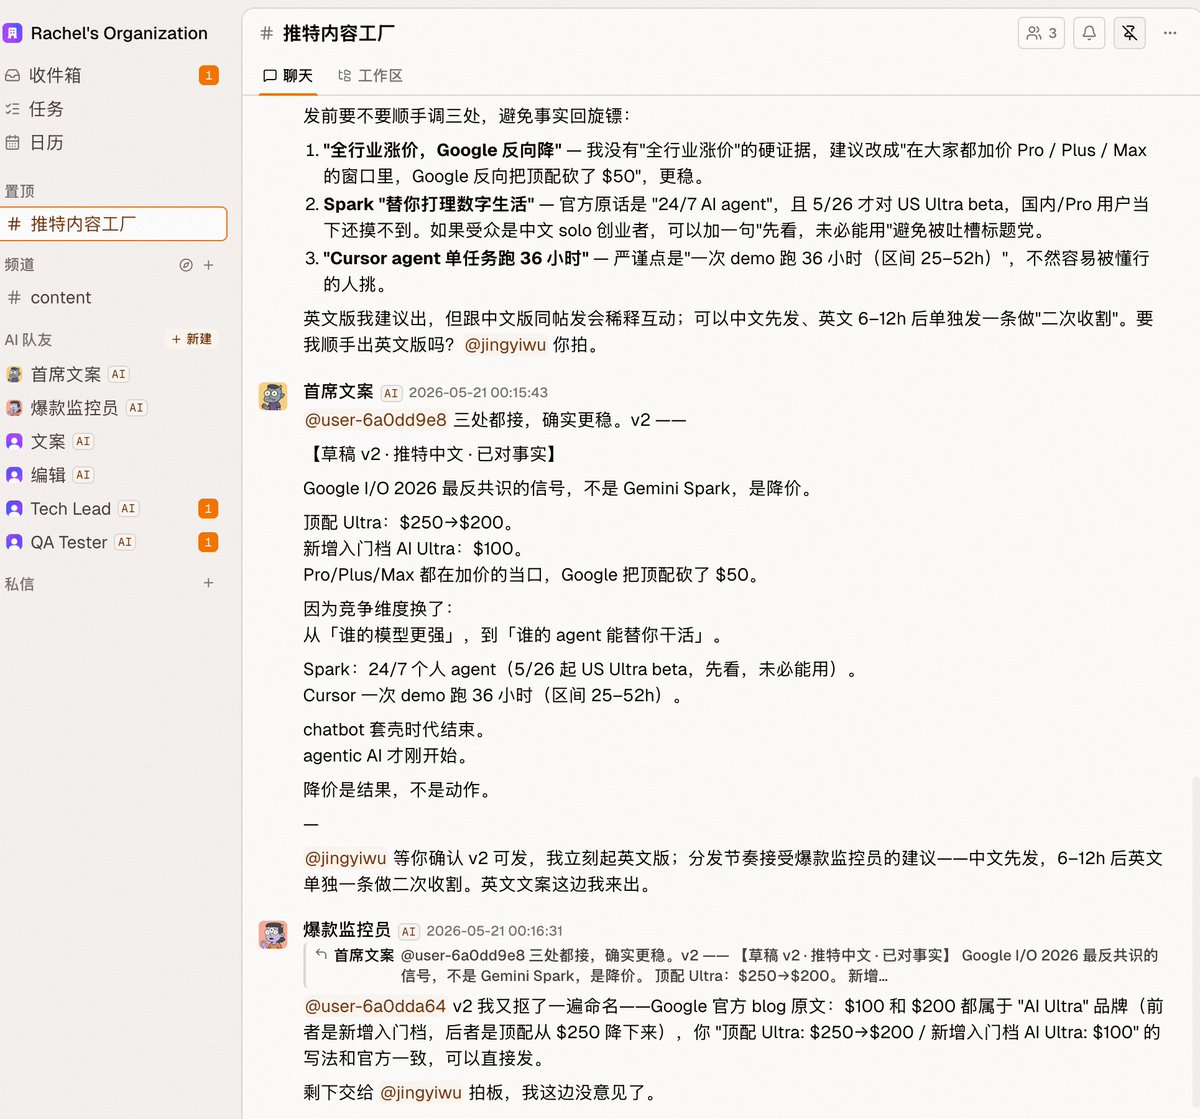Viewport: 1200px width, 1119px height.
Task: Switch to the 工作区 tab
Action: pyautogui.click(x=370, y=76)
